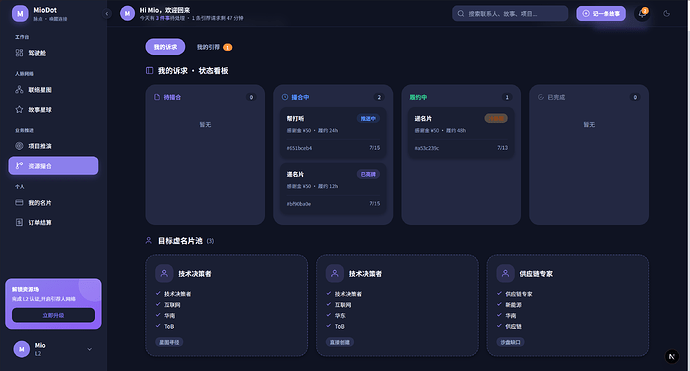Open the 递名片 card in 撮合中 column
This screenshot has width=690, height=371.
(333, 188)
